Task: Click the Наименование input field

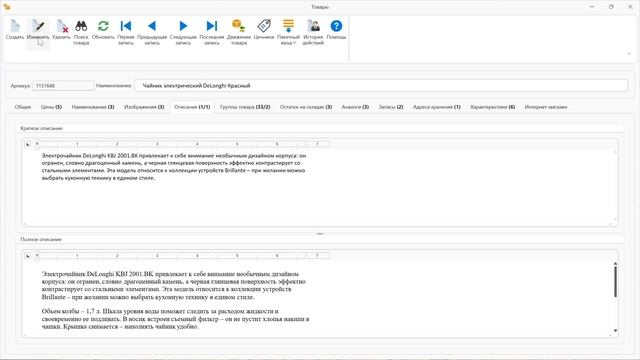Action: [381, 86]
